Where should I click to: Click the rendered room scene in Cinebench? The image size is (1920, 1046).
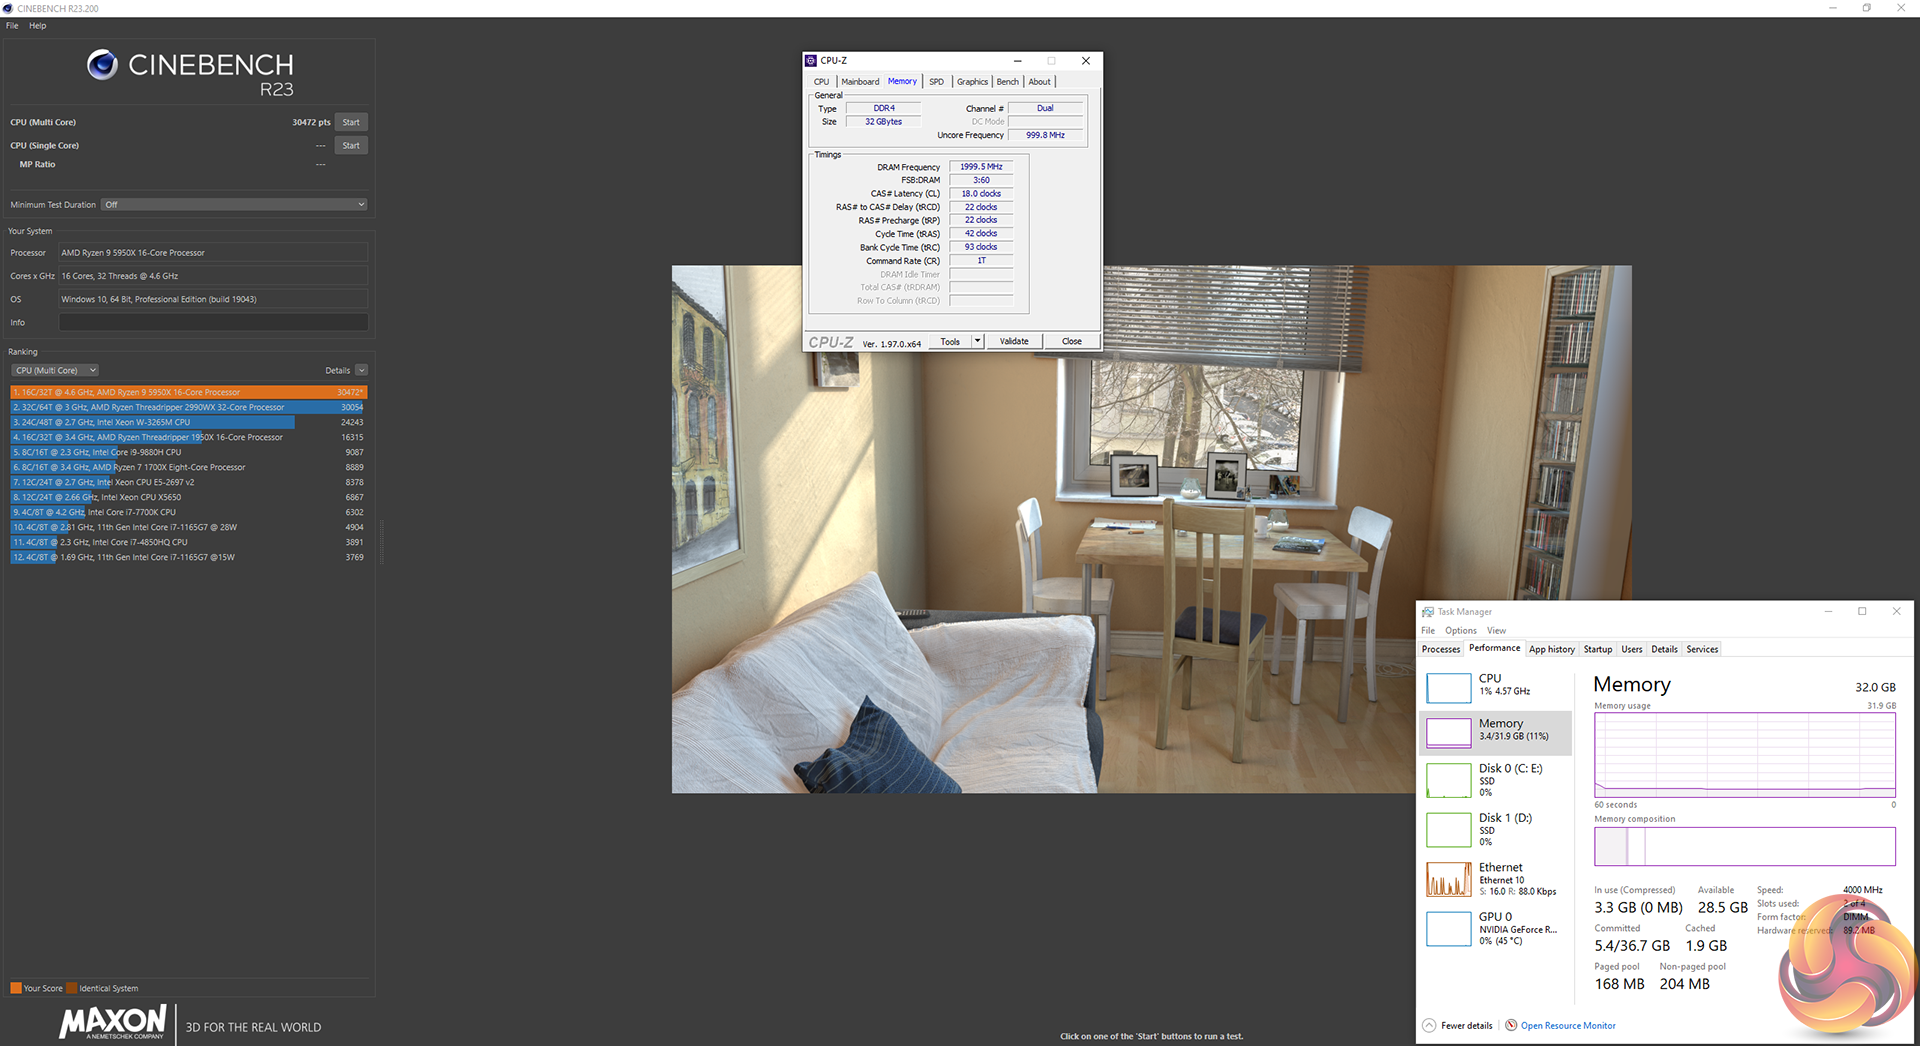coord(1151,529)
